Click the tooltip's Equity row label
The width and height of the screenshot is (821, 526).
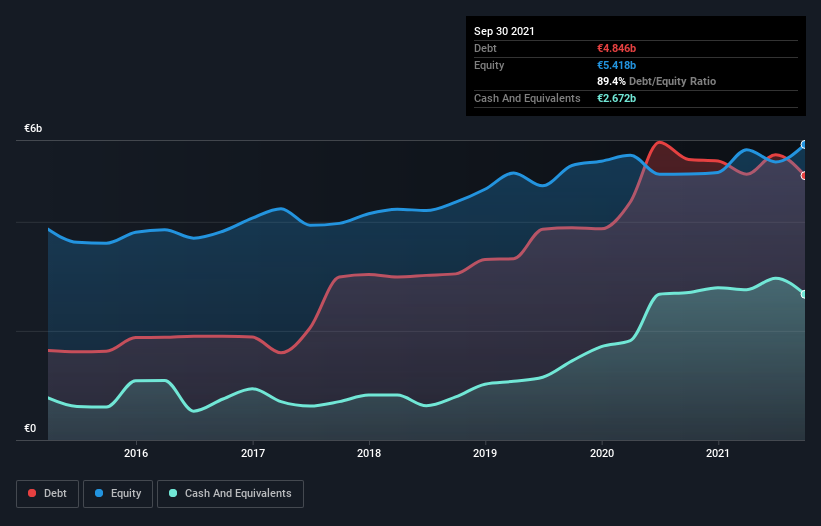(x=489, y=65)
